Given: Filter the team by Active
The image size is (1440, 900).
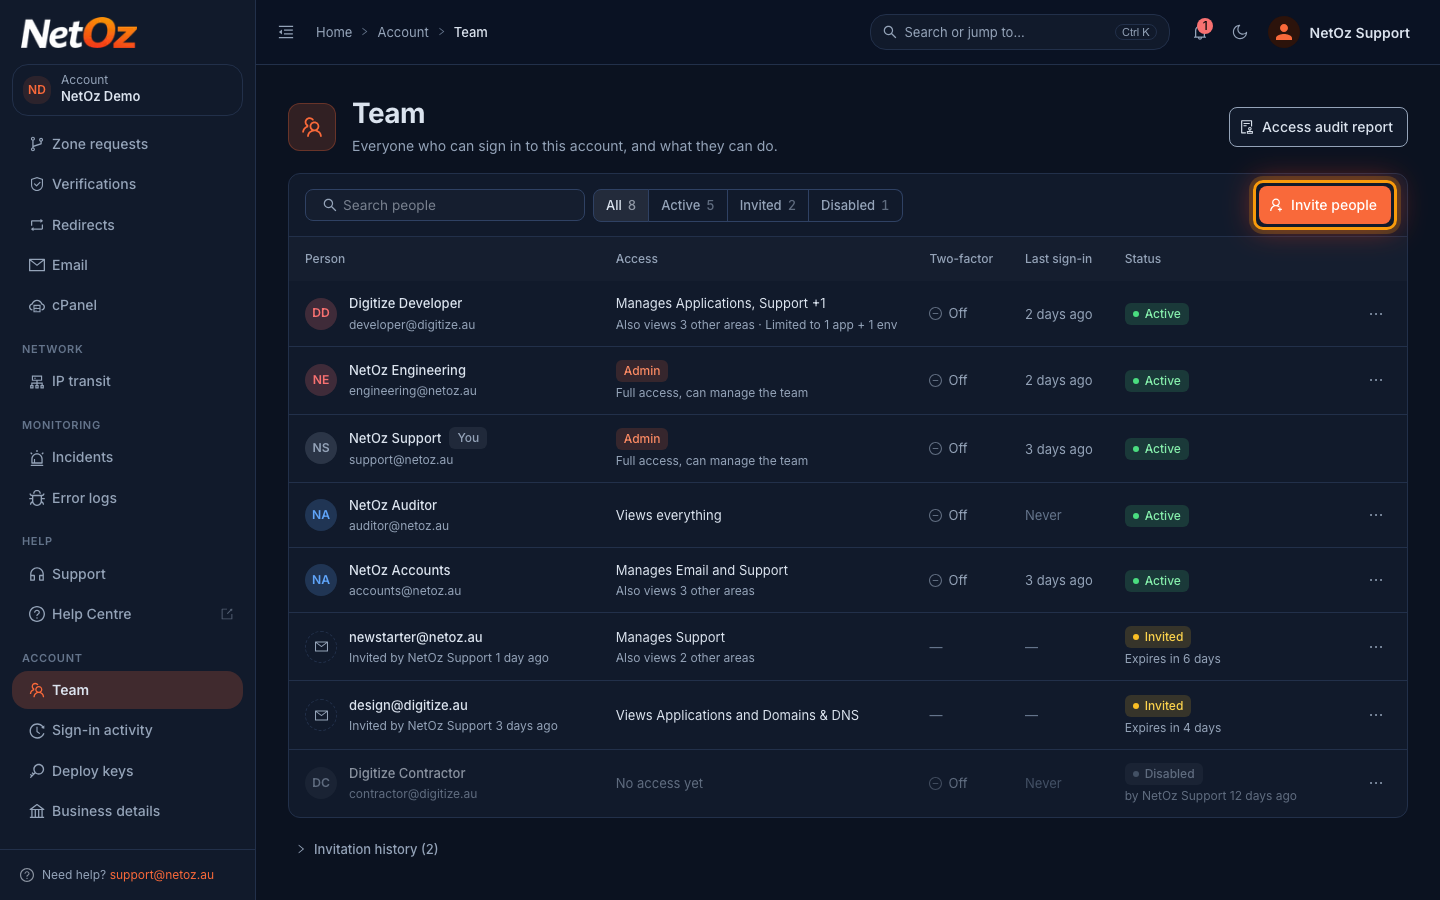Looking at the screenshot, I should [x=688, y=205].
